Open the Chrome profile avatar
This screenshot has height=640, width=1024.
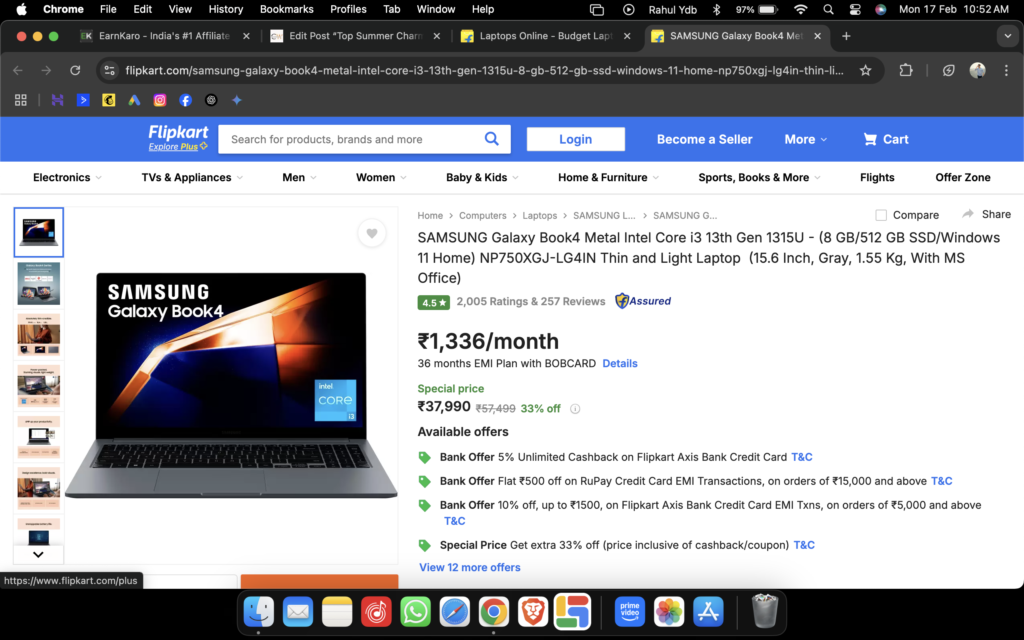(978, 71)
